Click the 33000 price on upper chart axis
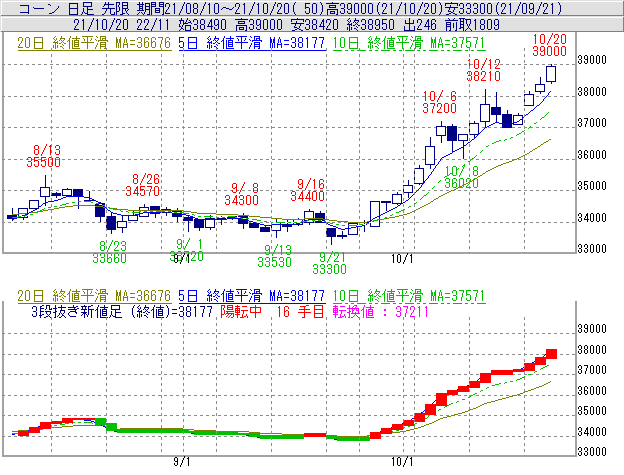Viewport: 624px width, 475px height. (592, 249)
